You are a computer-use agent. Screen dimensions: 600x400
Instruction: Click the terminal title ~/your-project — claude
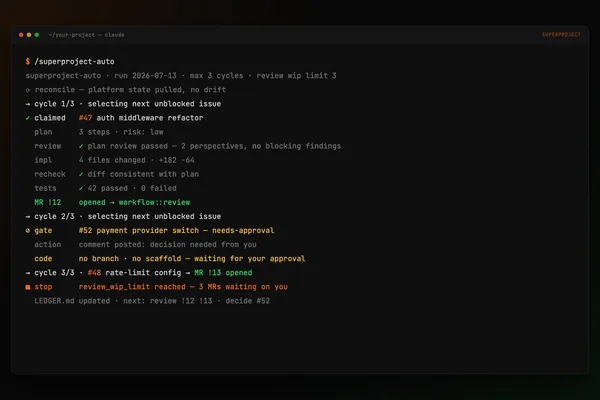[x=86, y=35]
